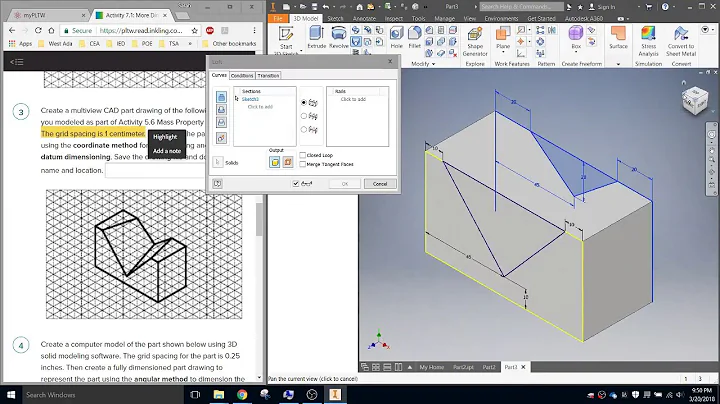
Task: Open File Explorer from the taskbar
Action: (x=219, y=394)
